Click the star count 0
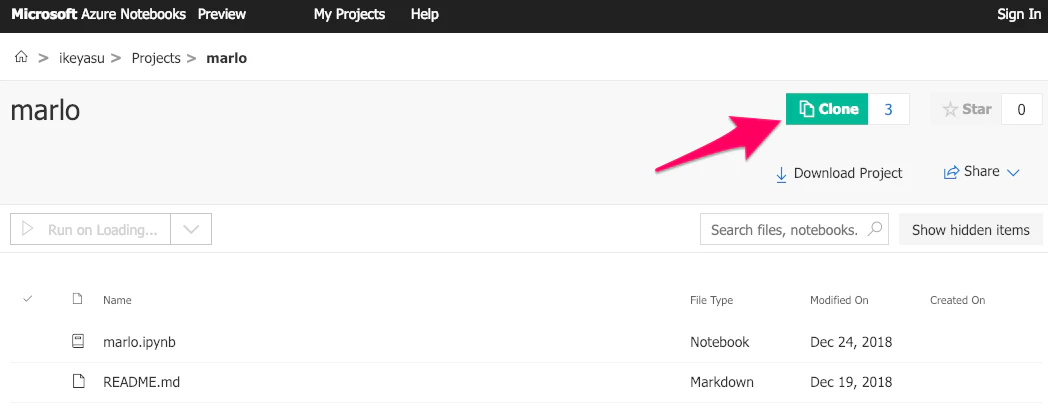The width and height of the screenshot is (1048, 408). 1021,109
